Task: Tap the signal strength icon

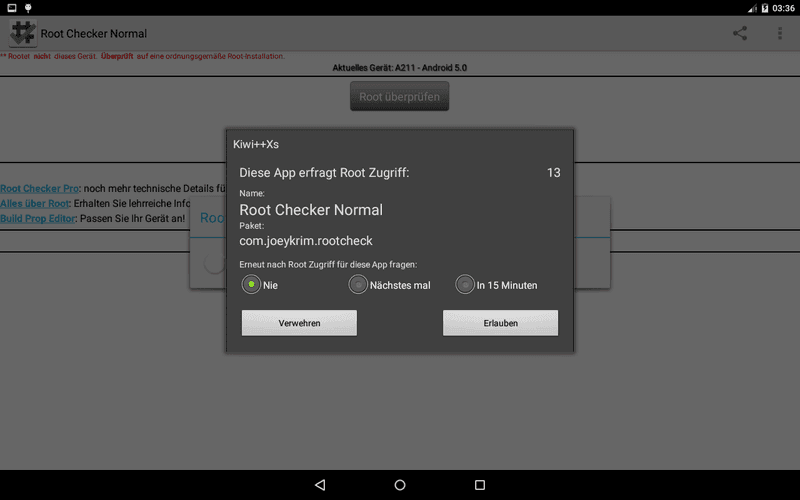Action: pyautogui.click(x=753, y=8)
